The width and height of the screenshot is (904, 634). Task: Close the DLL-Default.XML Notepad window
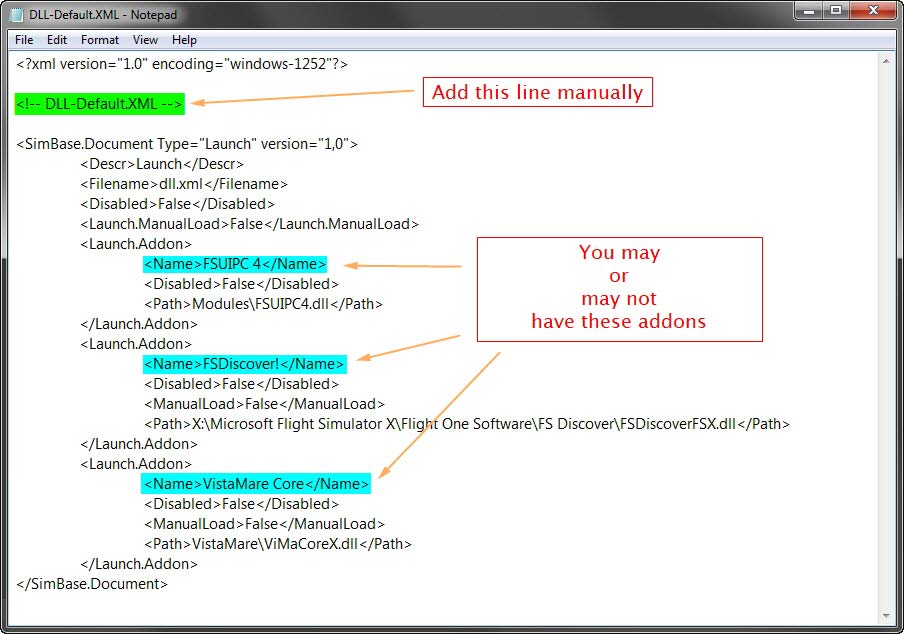tap(871, 11)
